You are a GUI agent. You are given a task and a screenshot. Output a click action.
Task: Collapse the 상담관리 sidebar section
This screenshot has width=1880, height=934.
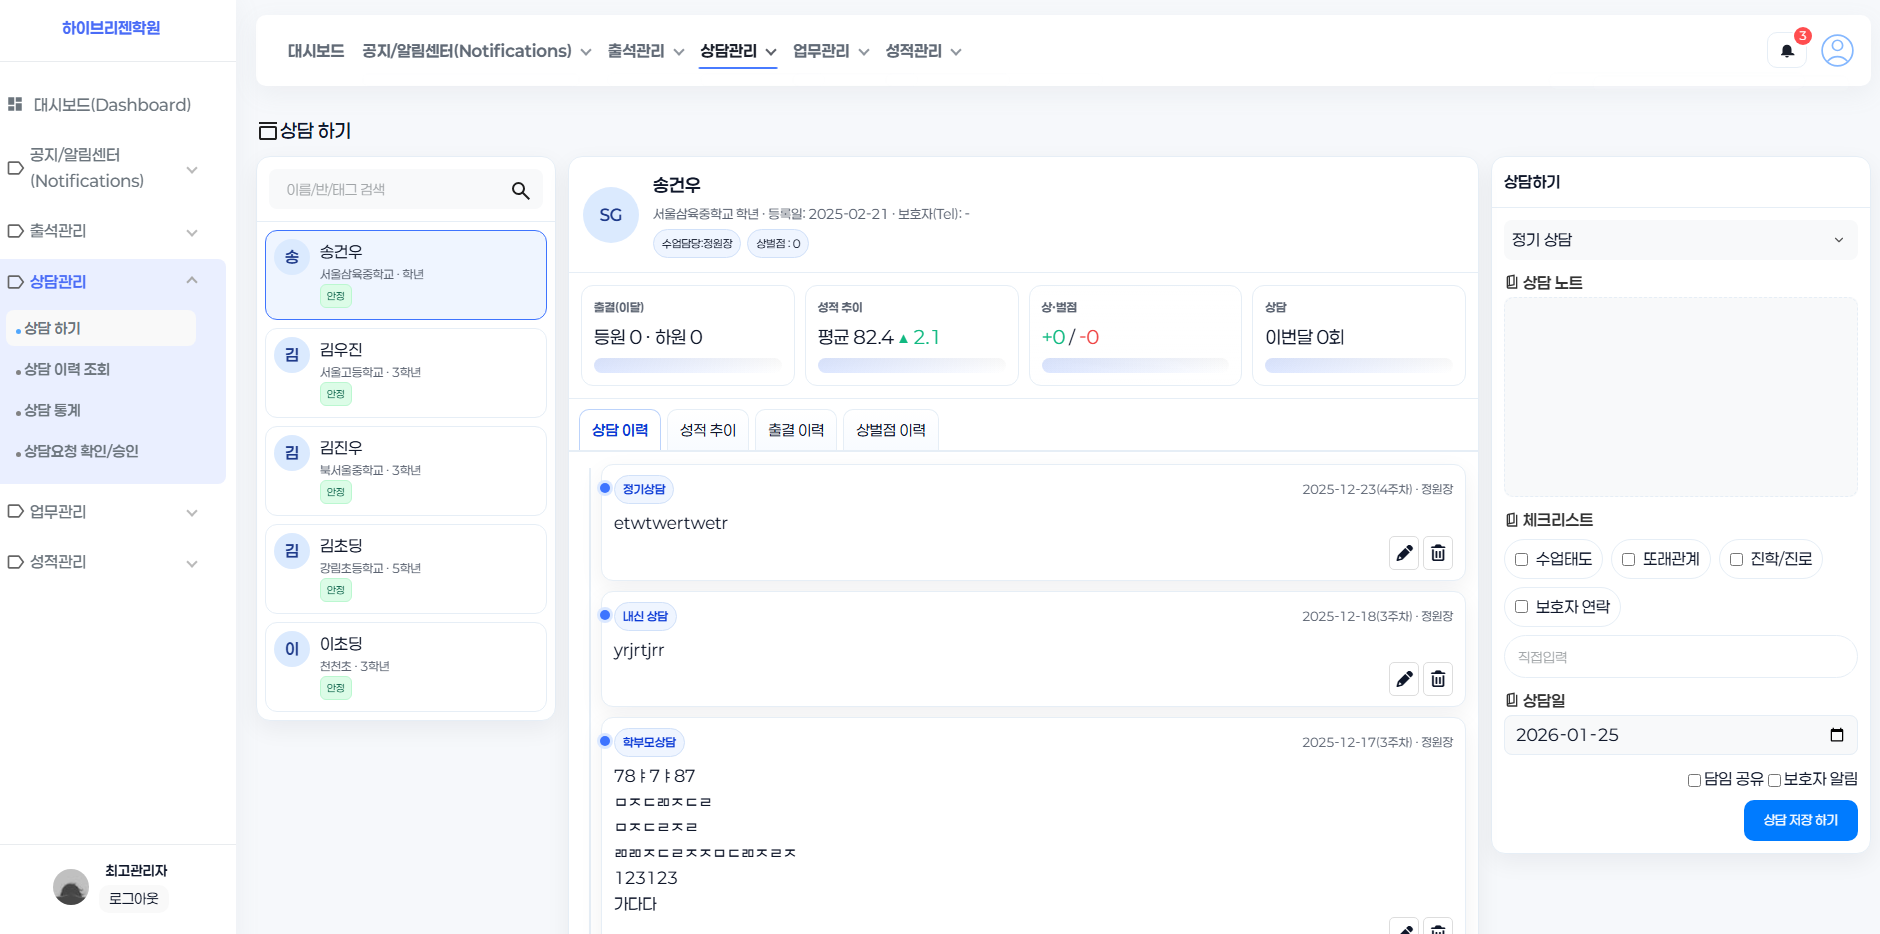point(192,281)
